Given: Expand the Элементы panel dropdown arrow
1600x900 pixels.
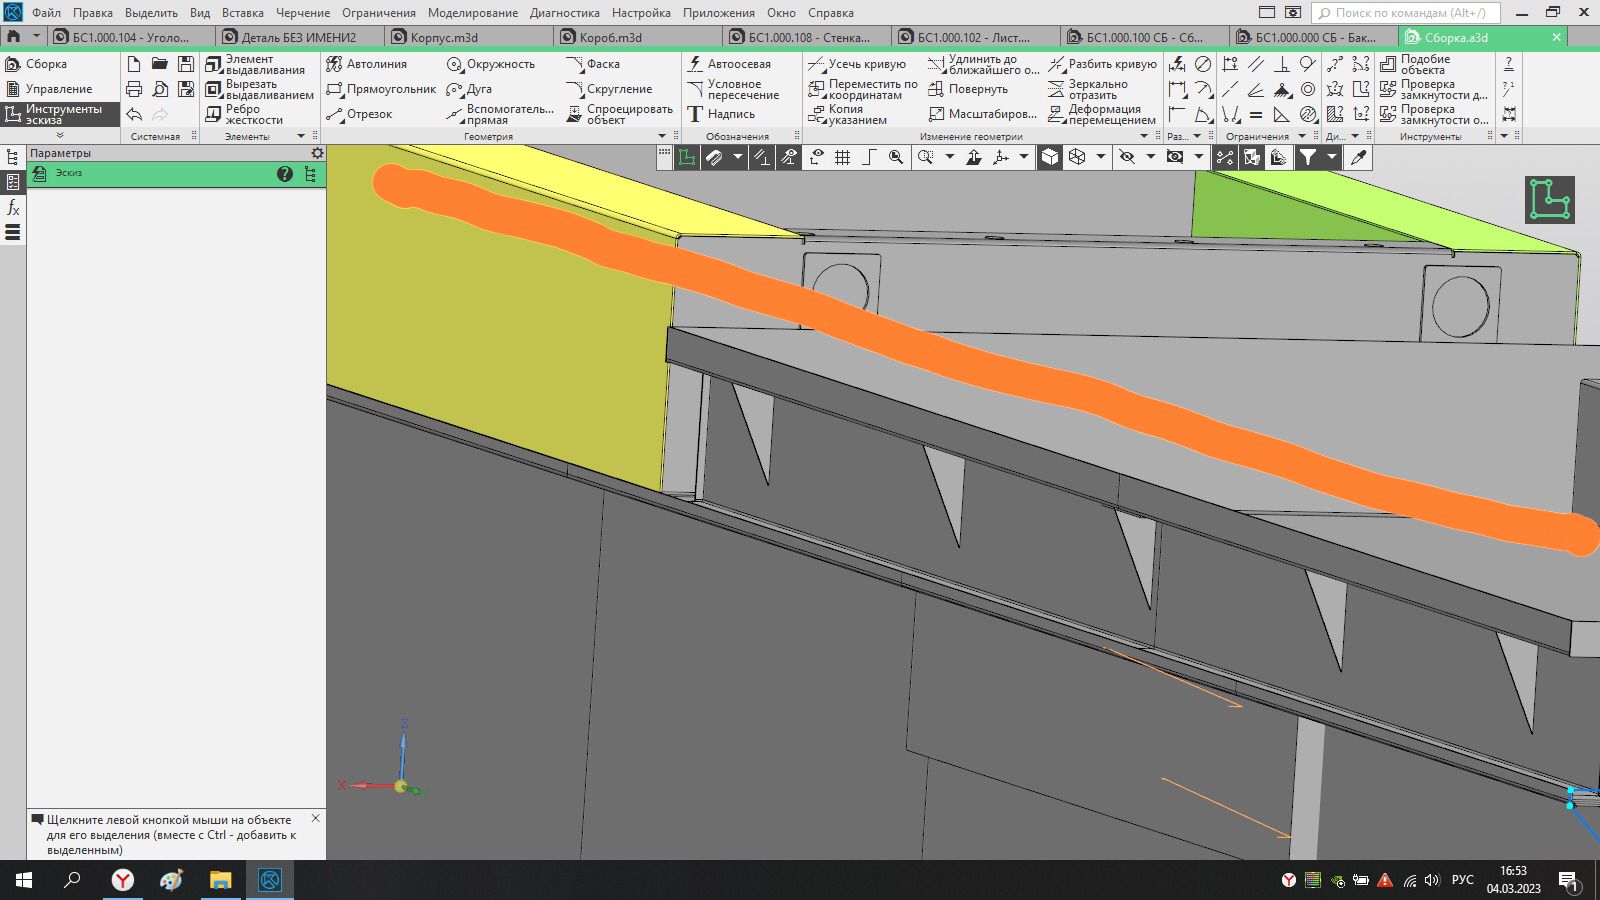Looking at the screenshot, I should (301, 136).
